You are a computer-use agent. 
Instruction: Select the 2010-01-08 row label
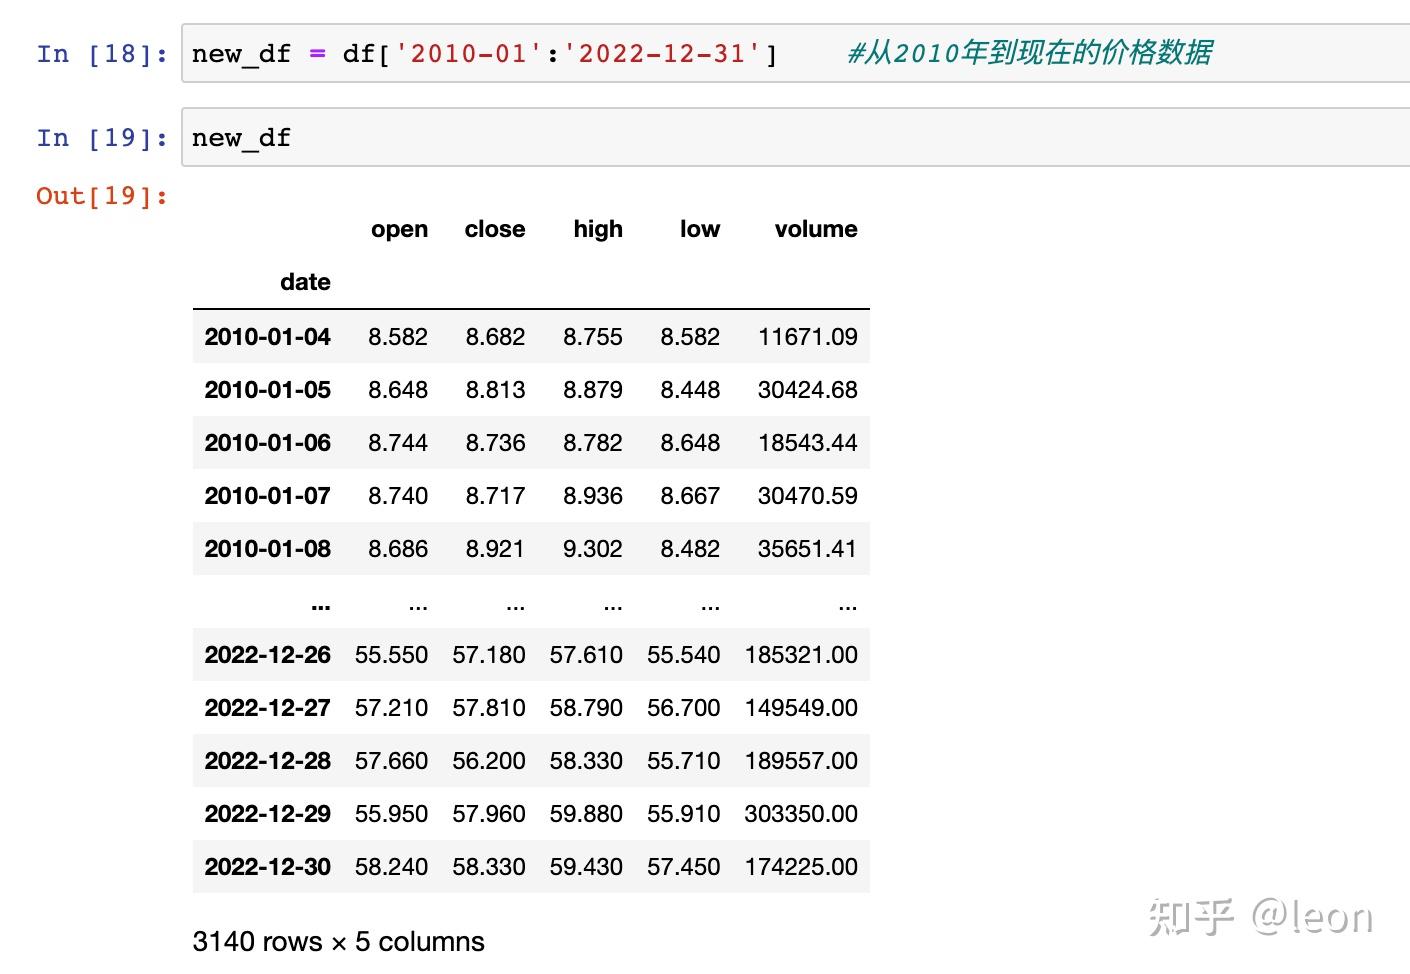267,549
